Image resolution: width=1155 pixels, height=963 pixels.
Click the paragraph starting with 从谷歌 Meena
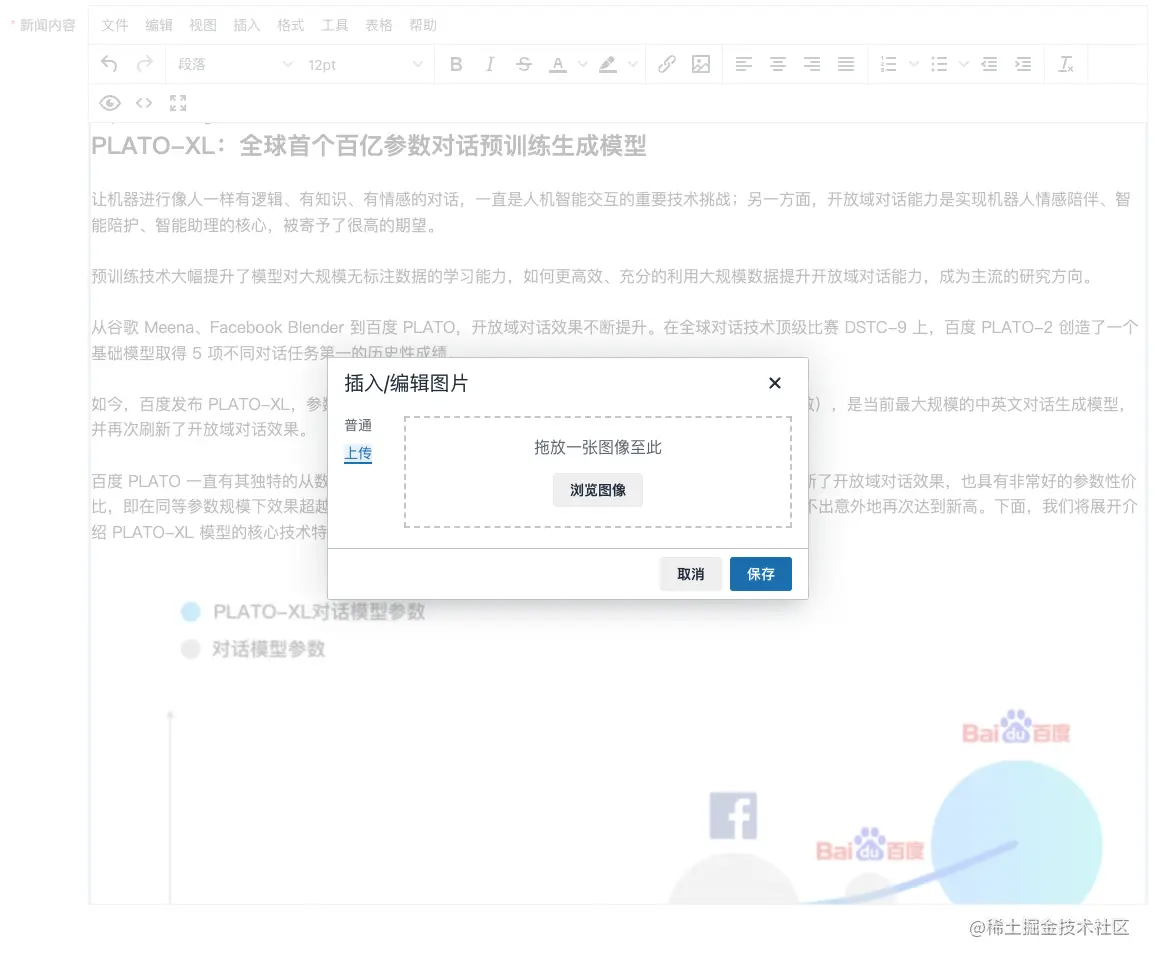click(x=614, y=340)
